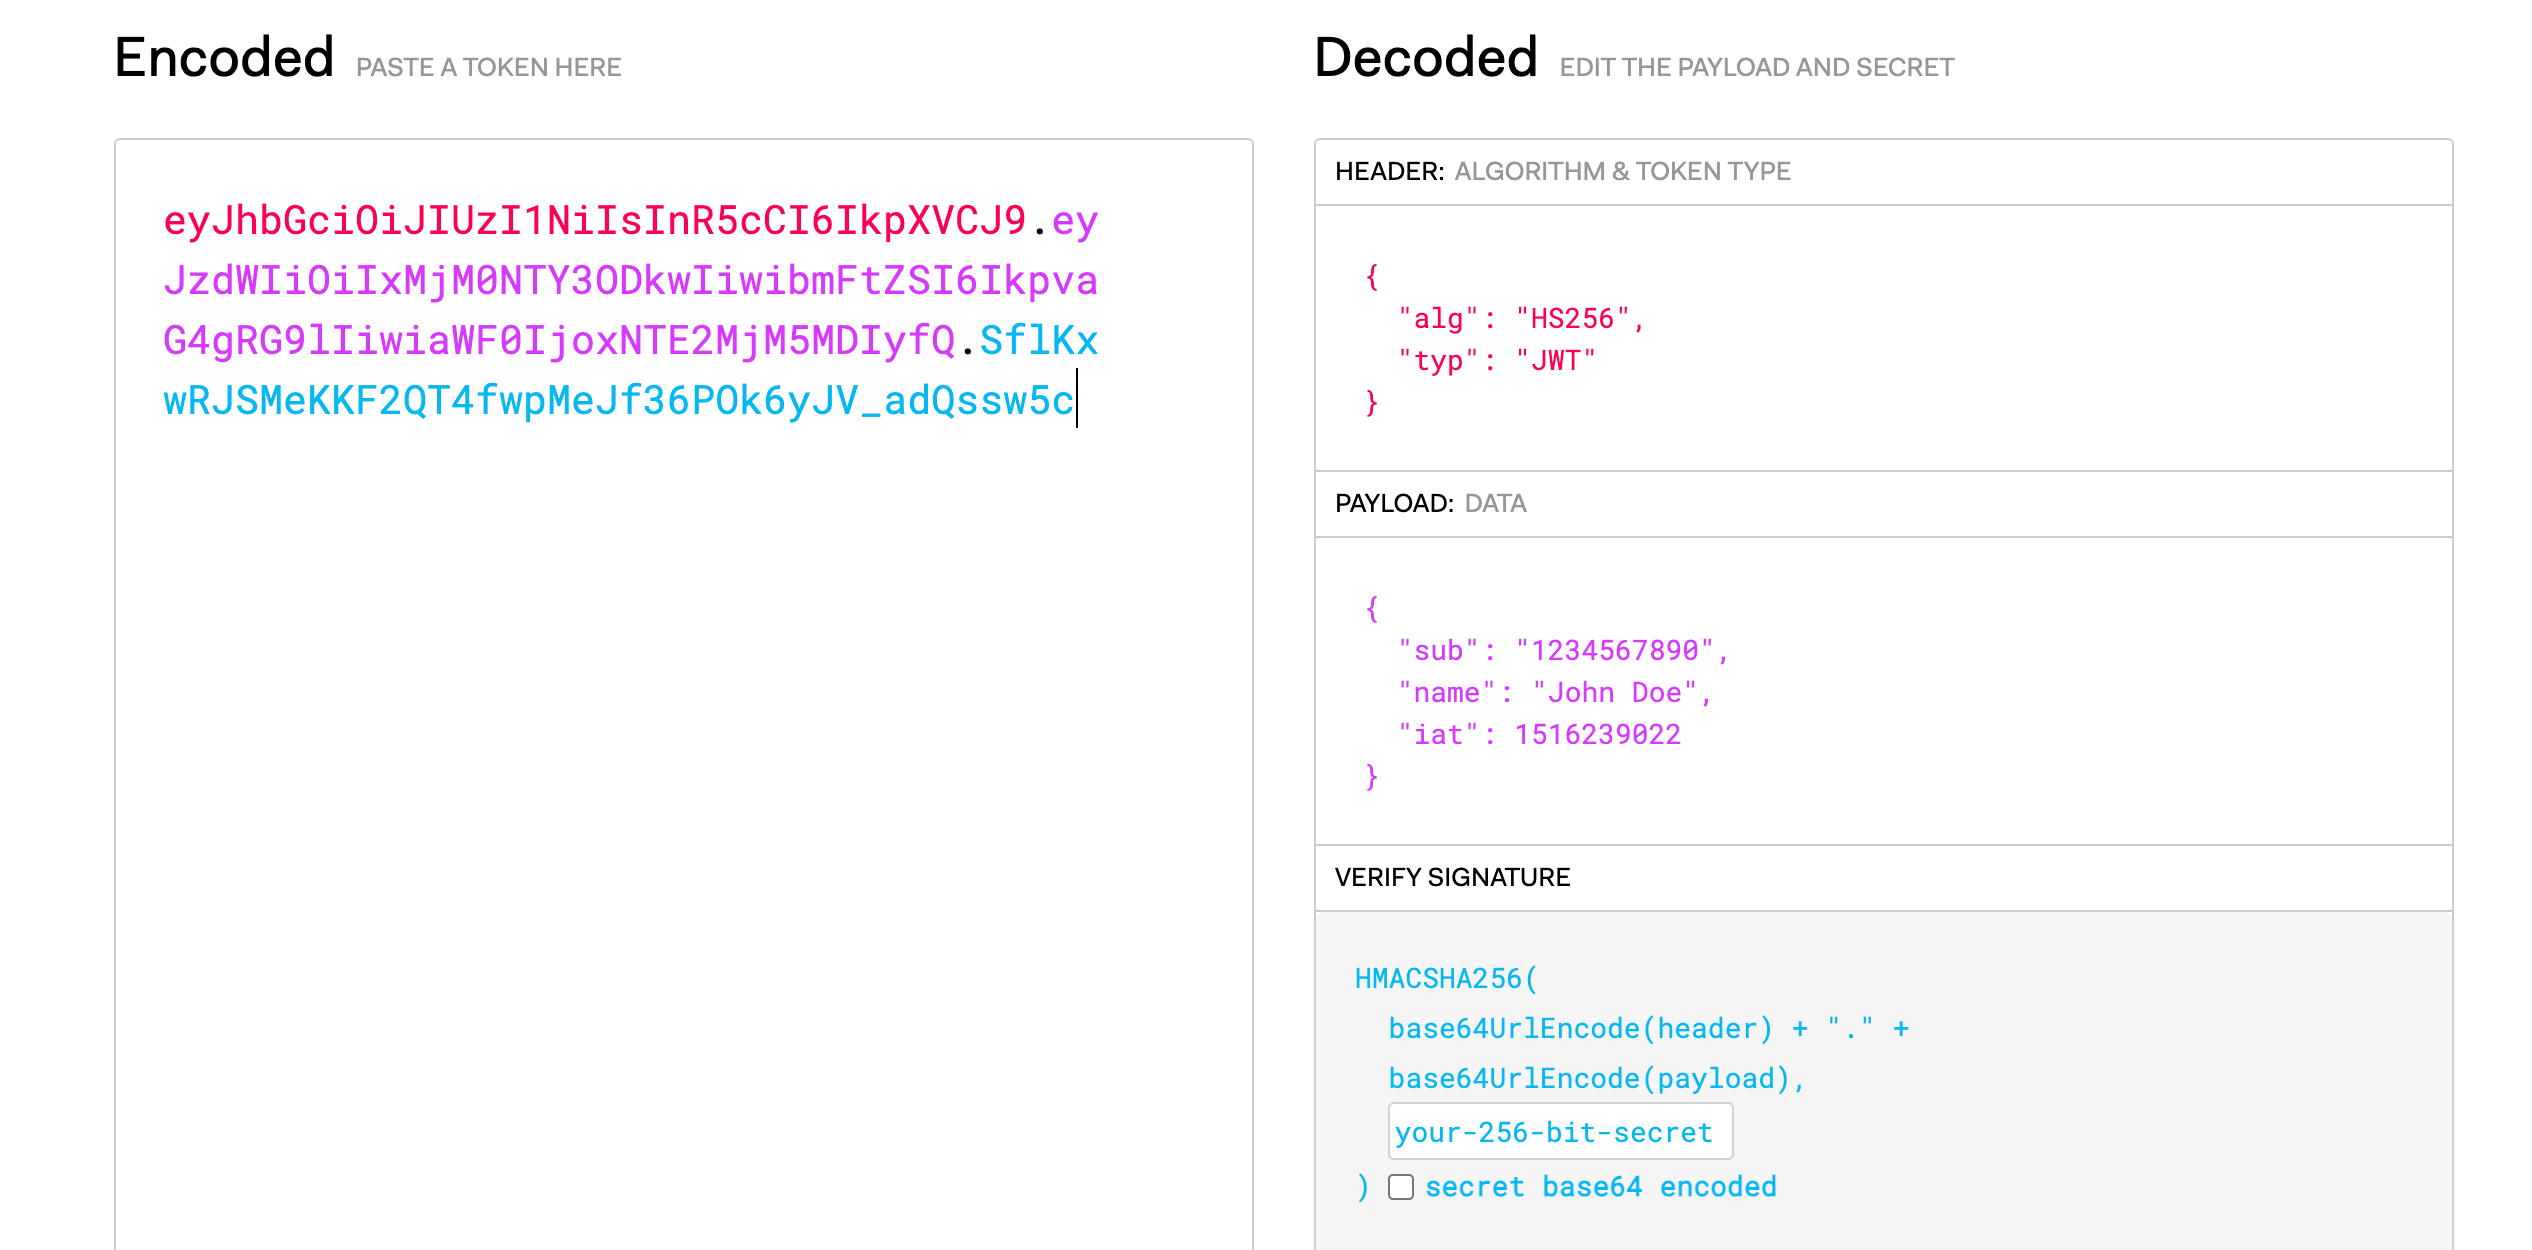Click the PAYLOAD: DATA section label
Screen dimensions: 2532x1250
tap(1430, 504)
